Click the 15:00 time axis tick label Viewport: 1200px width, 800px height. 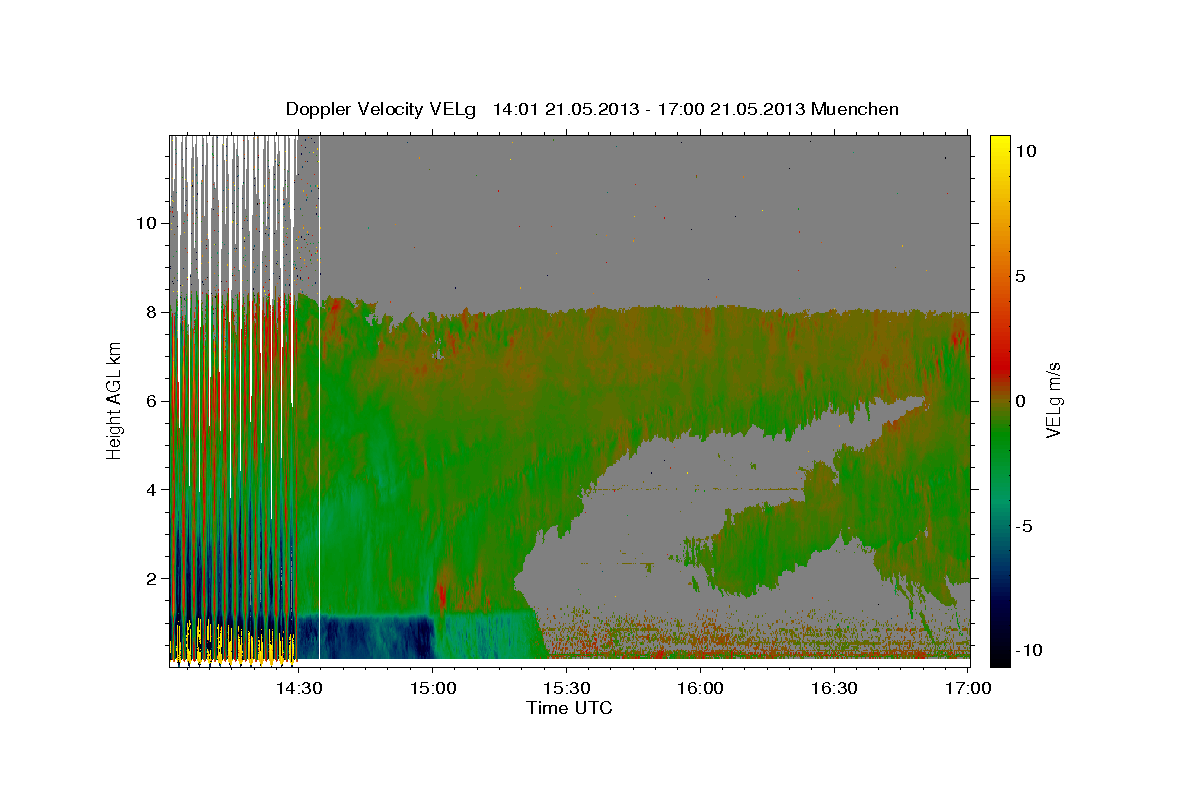tap(432, 688)
